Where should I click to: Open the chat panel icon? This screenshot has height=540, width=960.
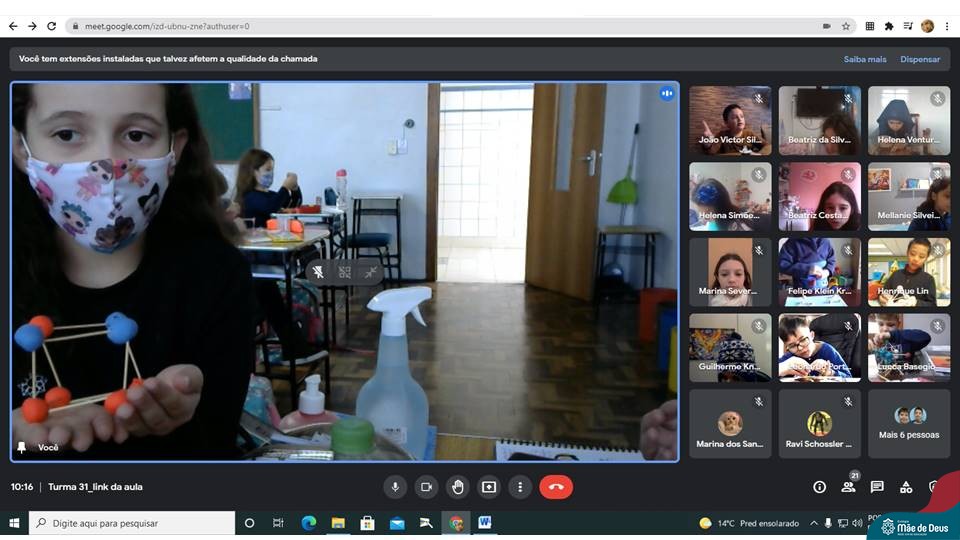(x=877, y=487)
